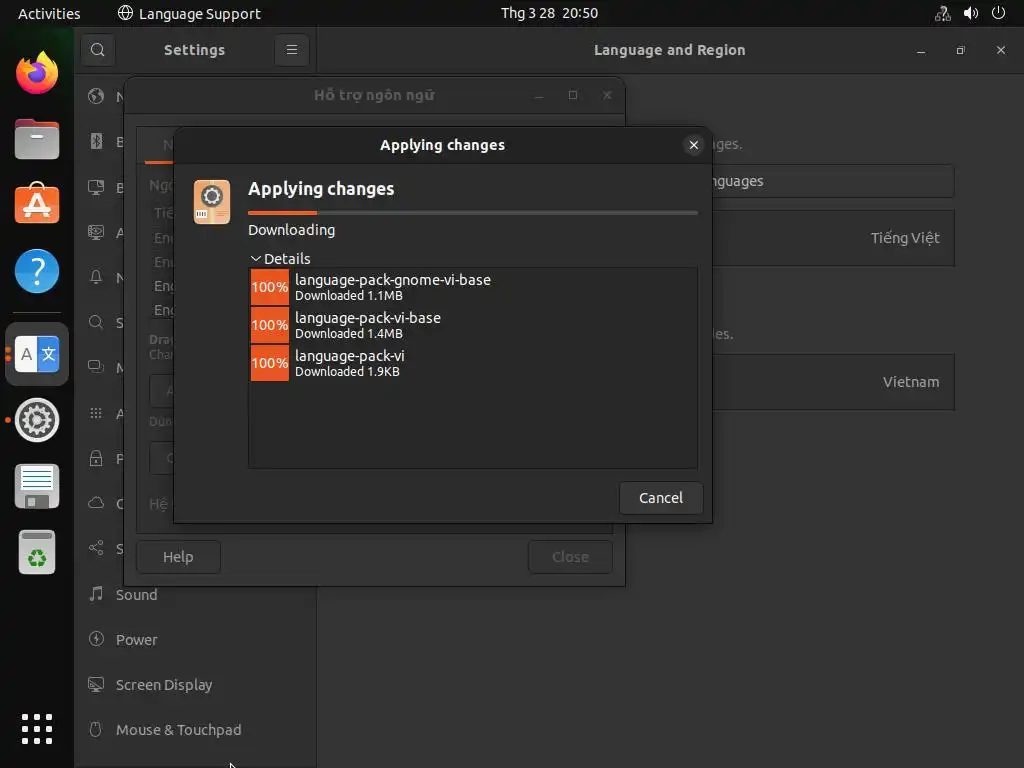The height and width of the screenshot is (768, 1024).
Task: Click the download progress bar
Action: point(472,213)
